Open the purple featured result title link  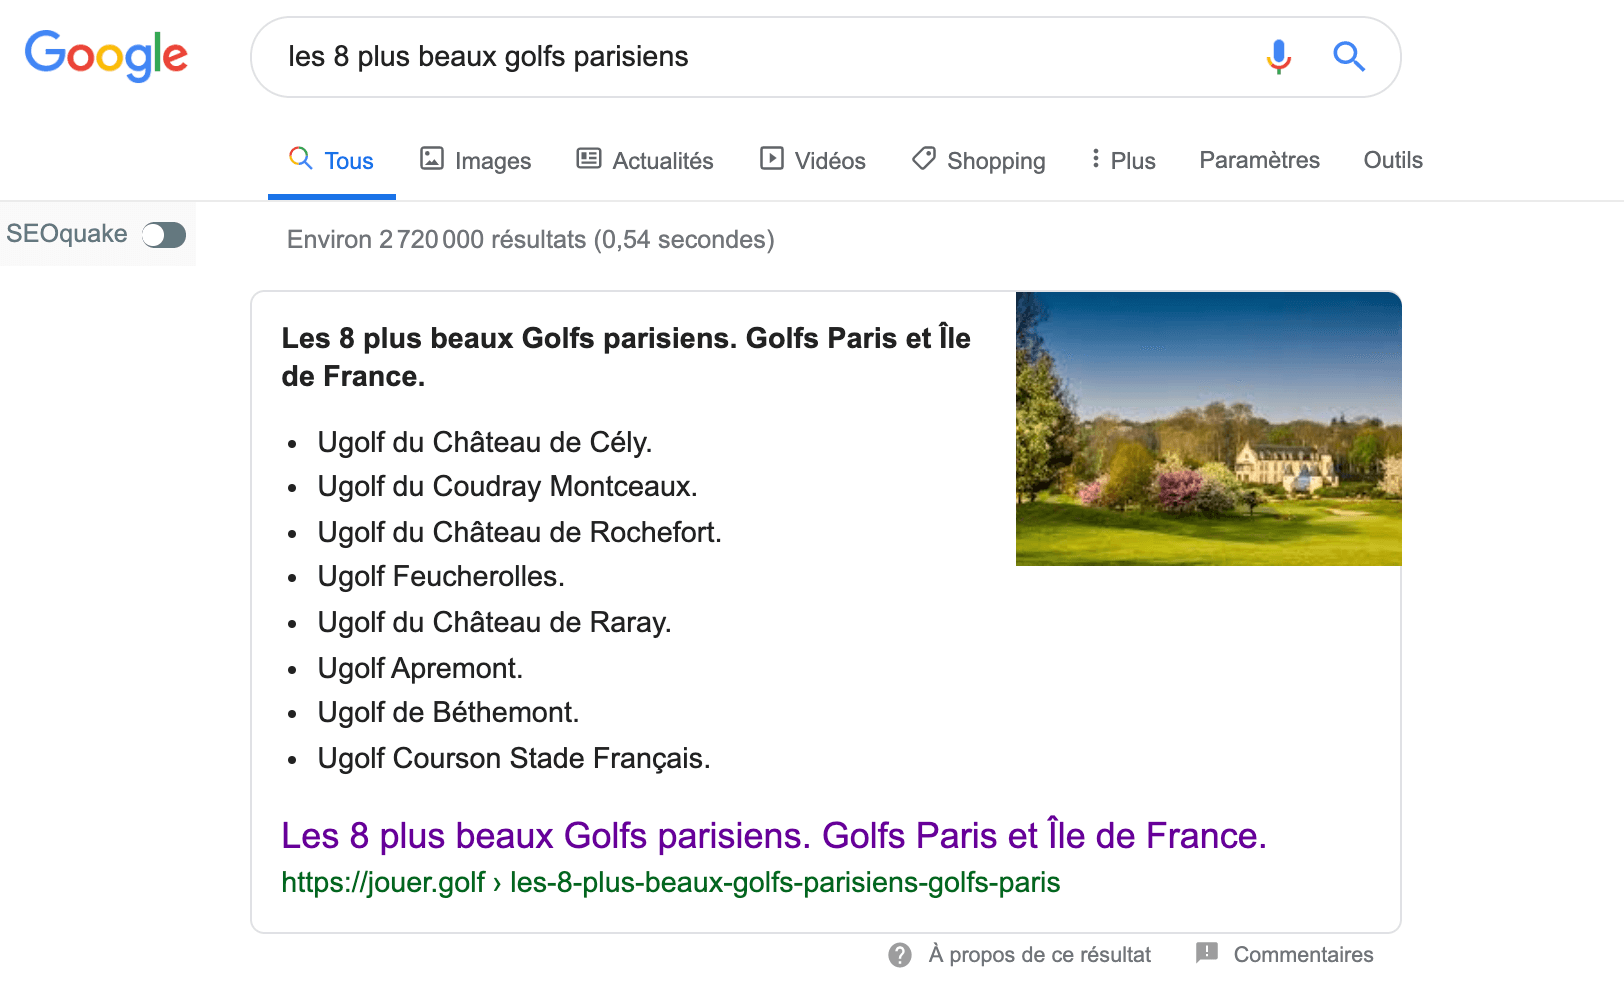(x=773, y=835)
